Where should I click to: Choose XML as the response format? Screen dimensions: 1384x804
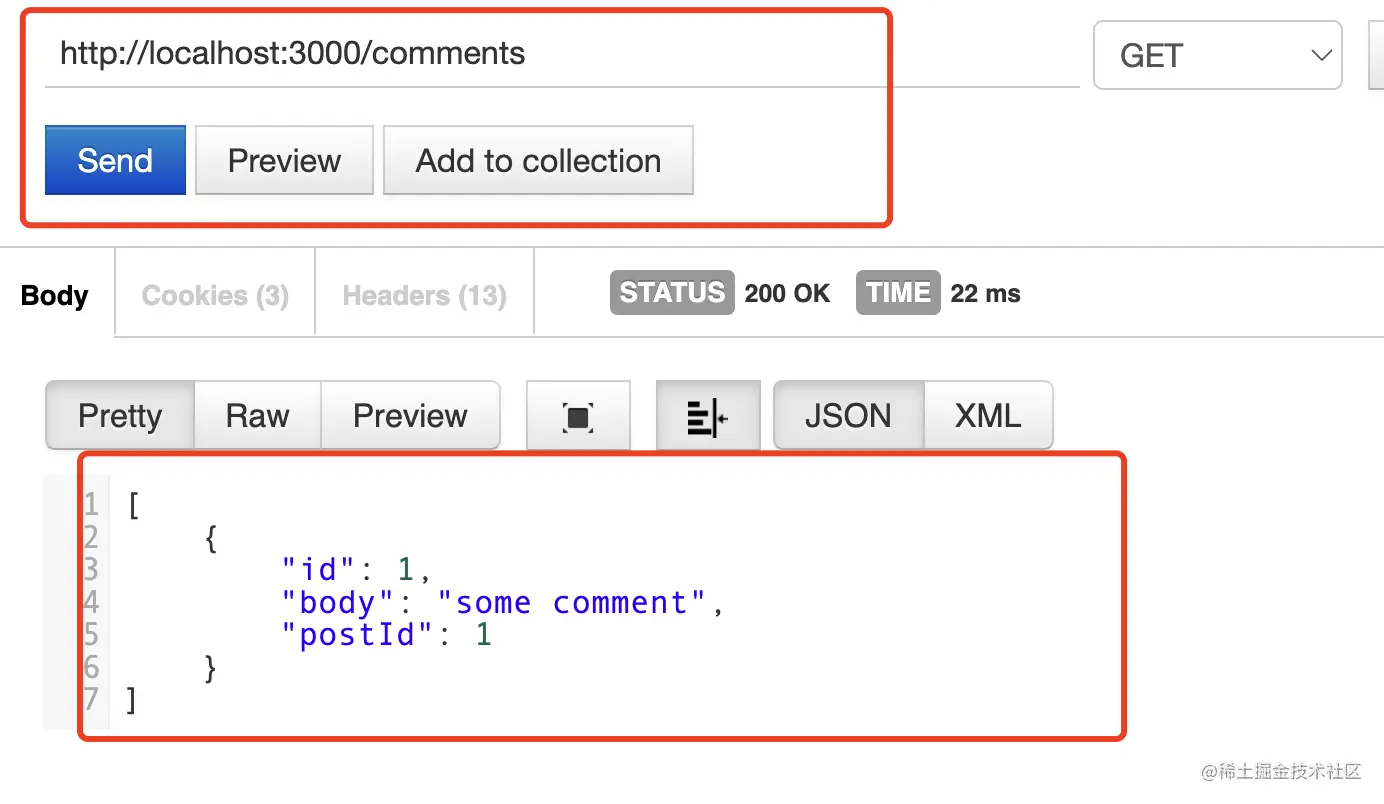coord(988,415)
